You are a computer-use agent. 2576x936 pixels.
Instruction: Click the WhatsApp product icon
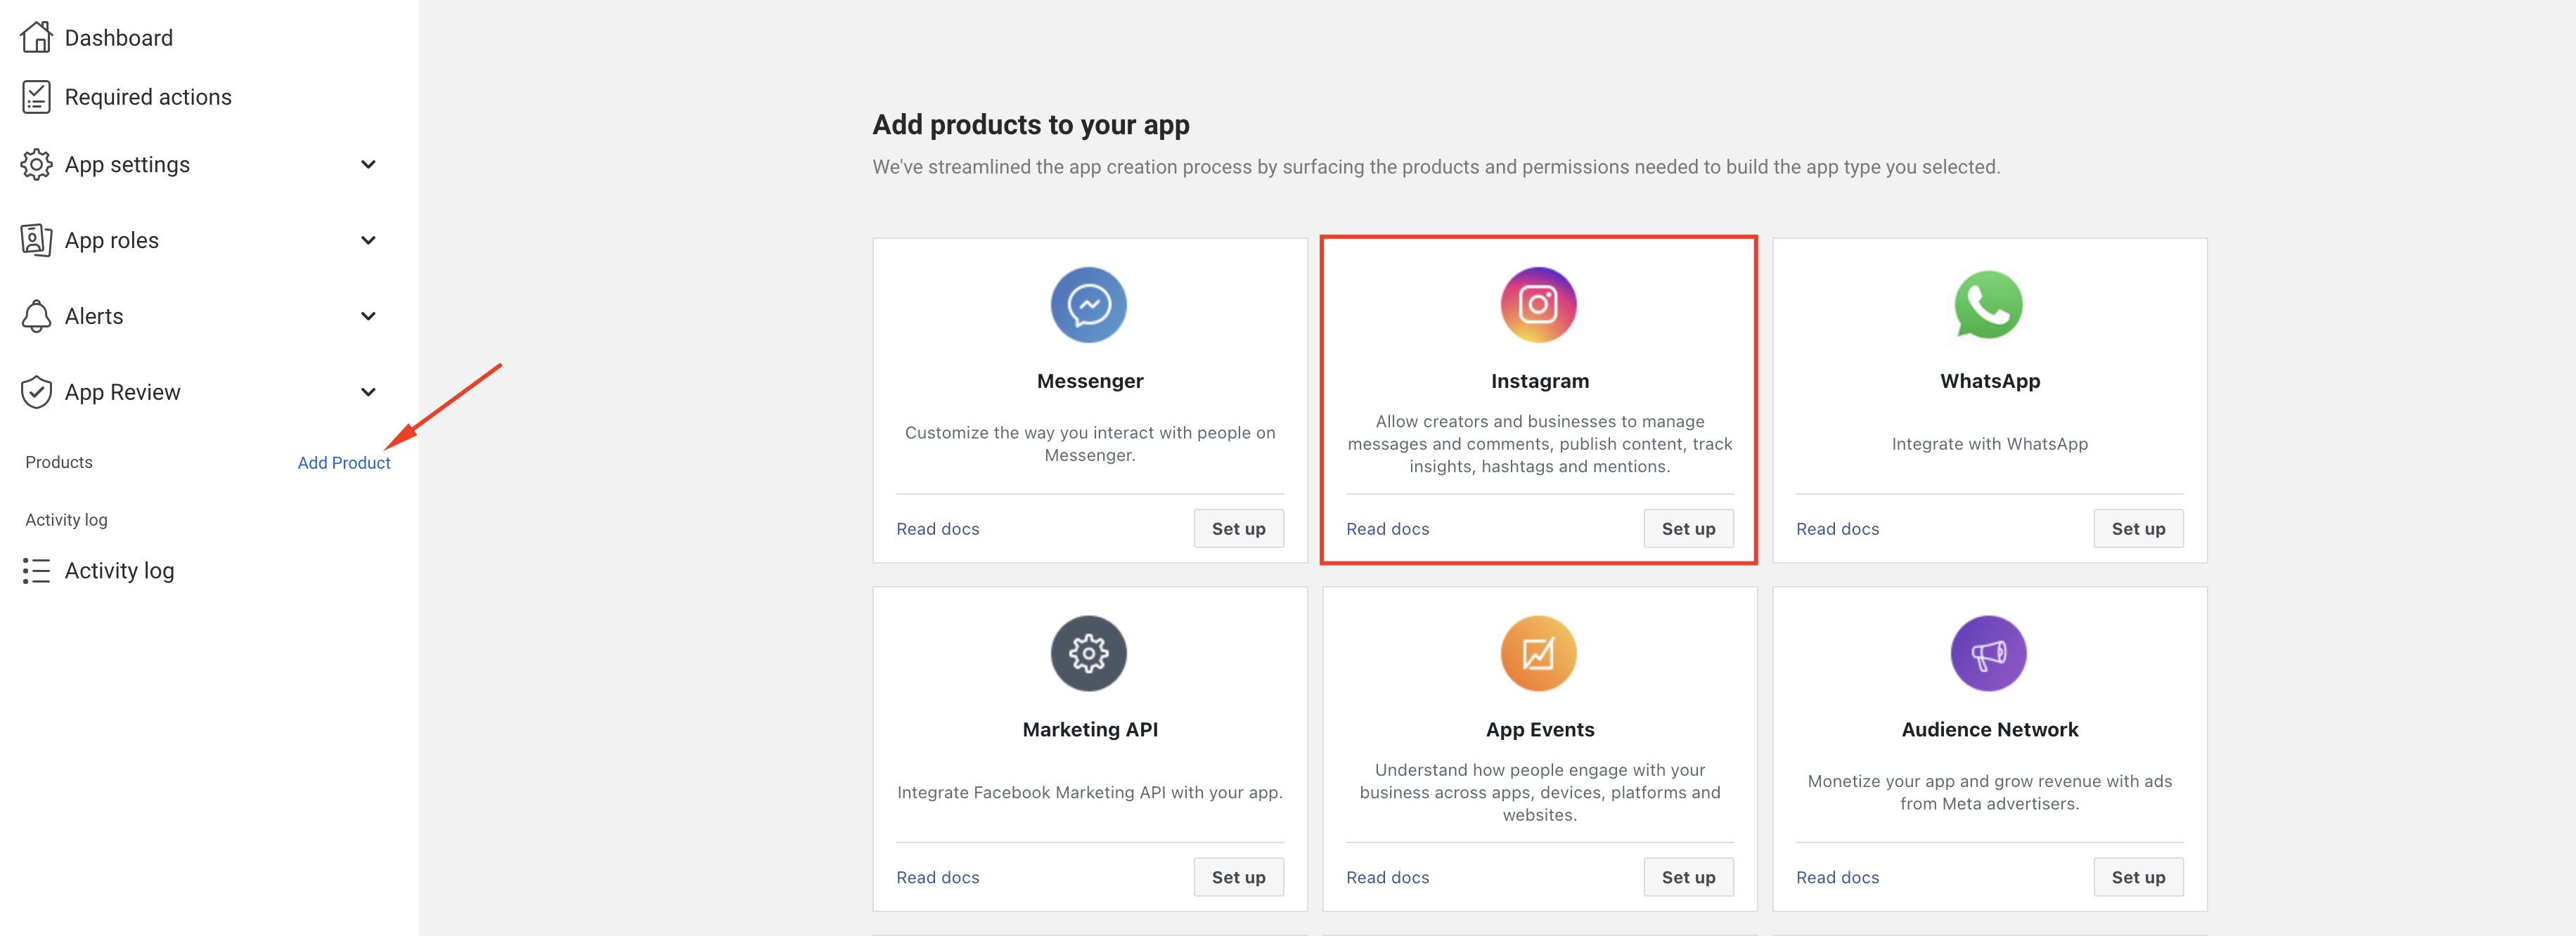coord(1988,305)
